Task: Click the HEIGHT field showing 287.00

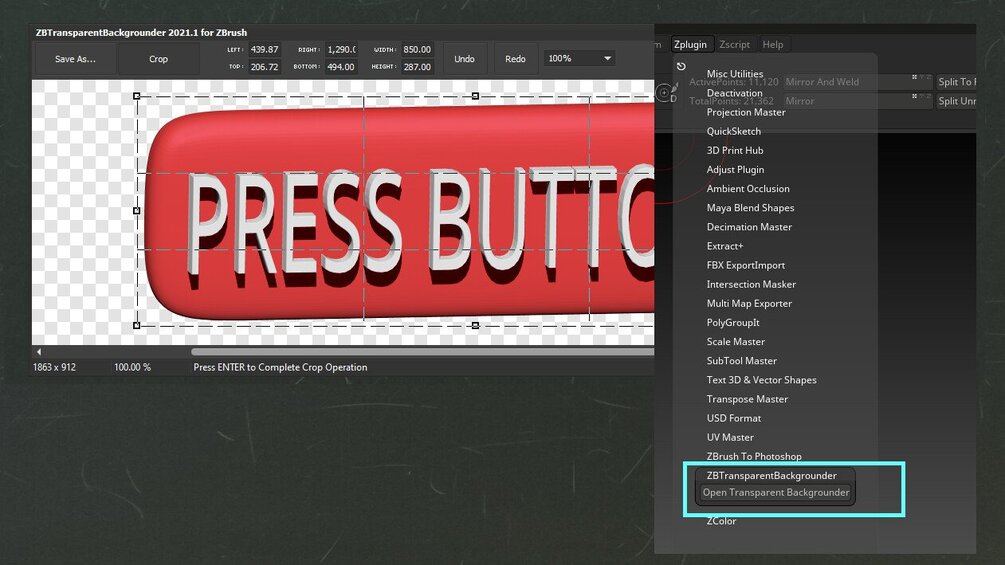Action: point(417,67)
